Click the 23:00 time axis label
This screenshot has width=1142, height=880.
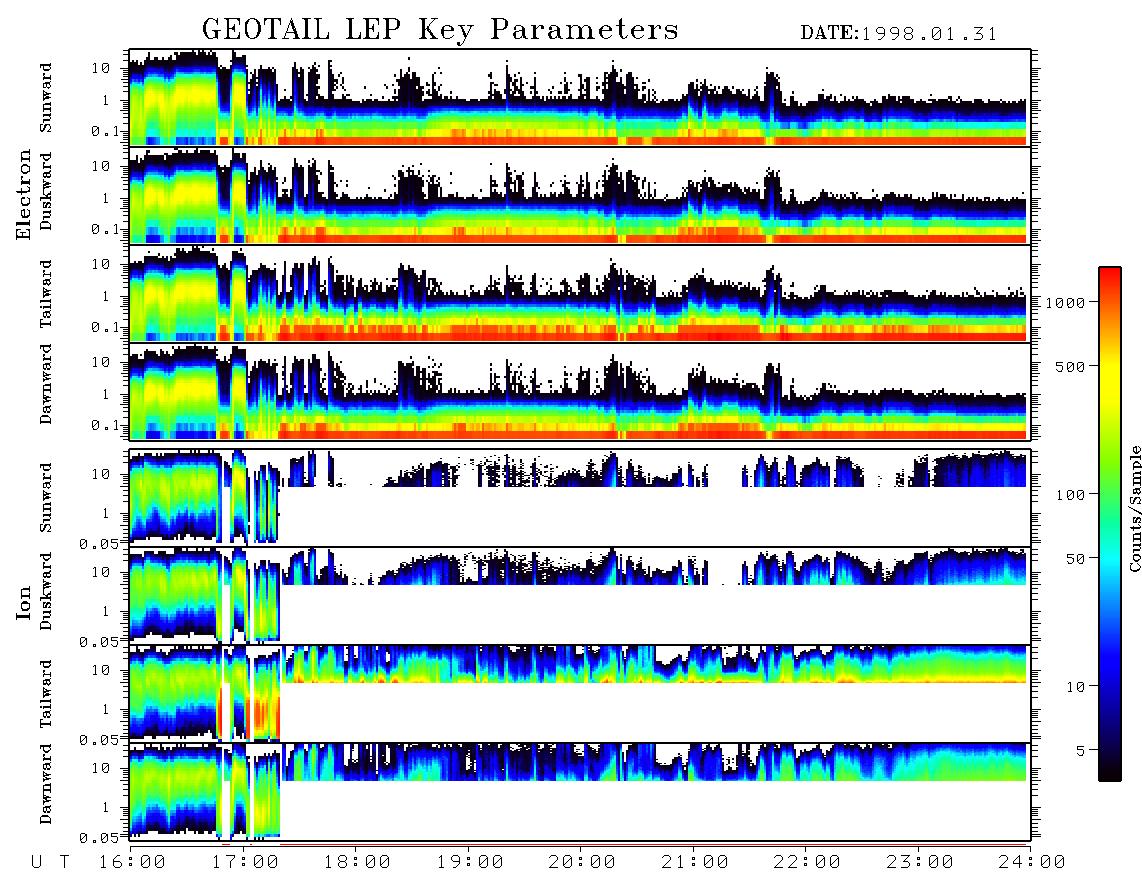pos(920,862)
